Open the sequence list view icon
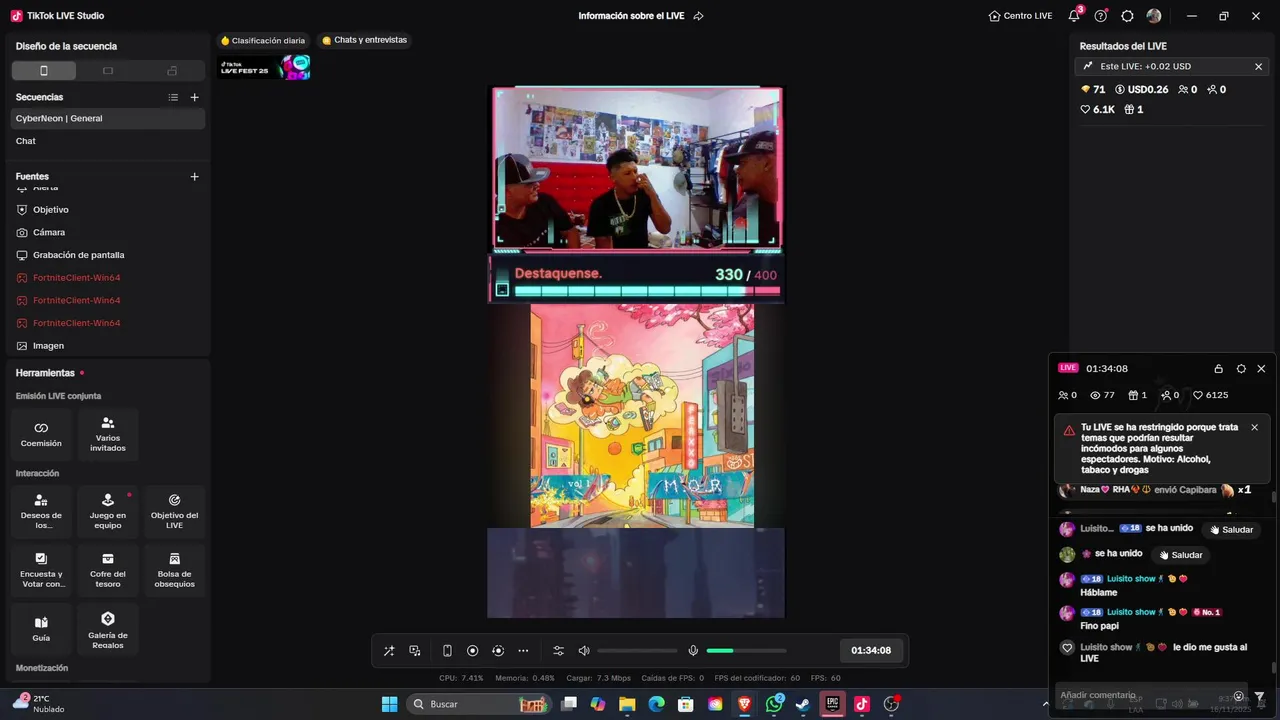This screenshot has height=720, width=1280. coord(173,97)
